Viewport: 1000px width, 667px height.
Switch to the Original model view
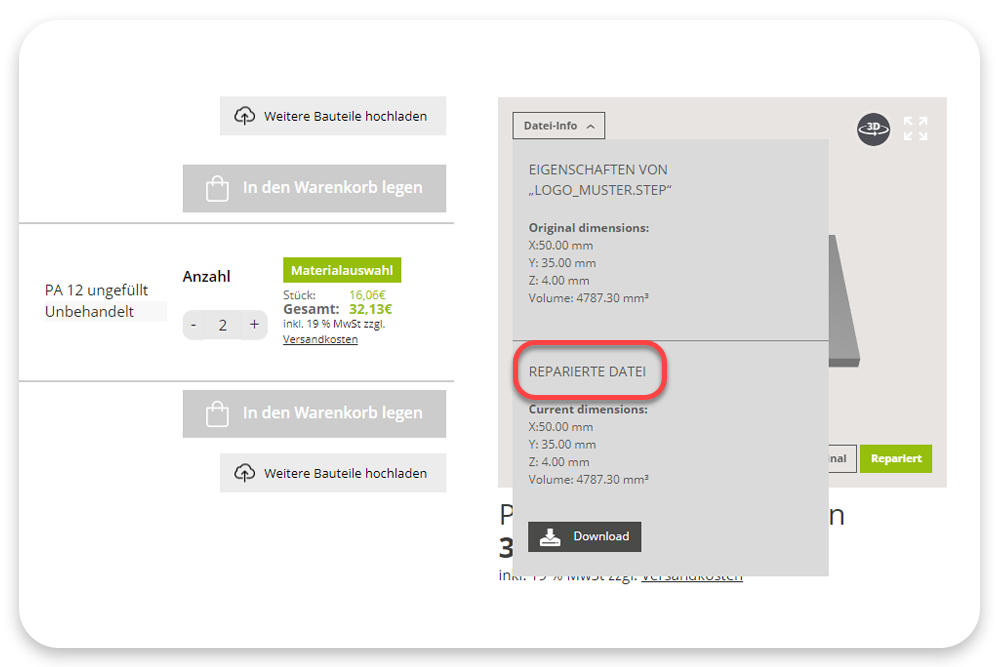[x=843, y=458]
